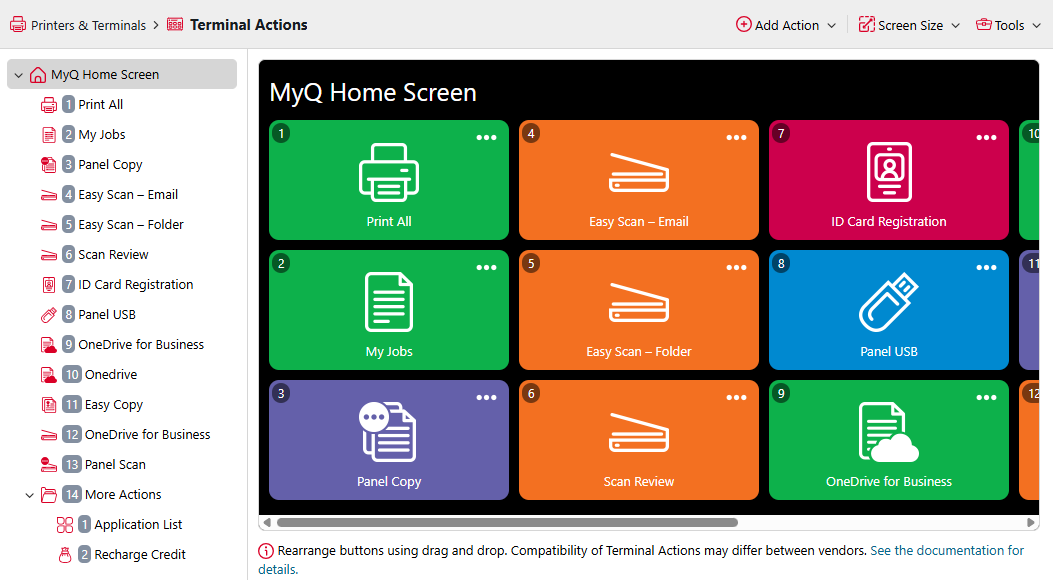Screen dimensions: 1053x580
Task: Click the document icon on the My Jobs tile
Action: point(389,302)
